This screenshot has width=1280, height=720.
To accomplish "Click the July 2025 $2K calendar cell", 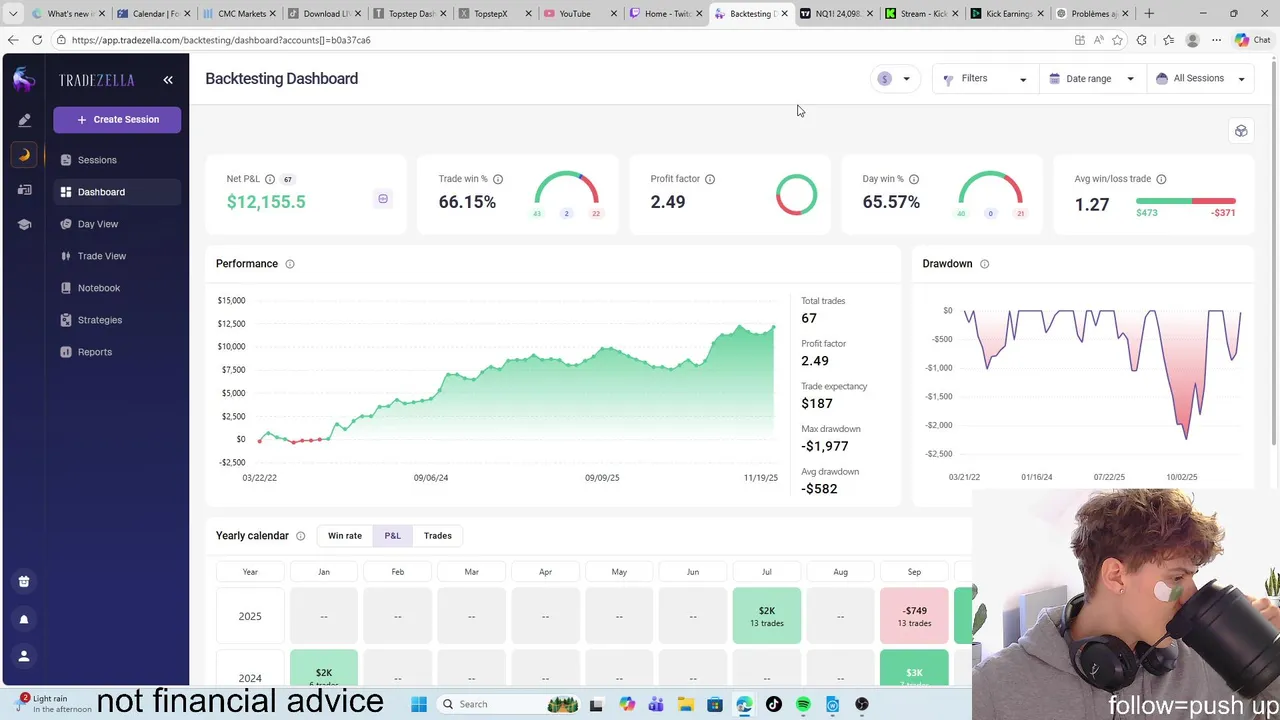I will point(767,616).
